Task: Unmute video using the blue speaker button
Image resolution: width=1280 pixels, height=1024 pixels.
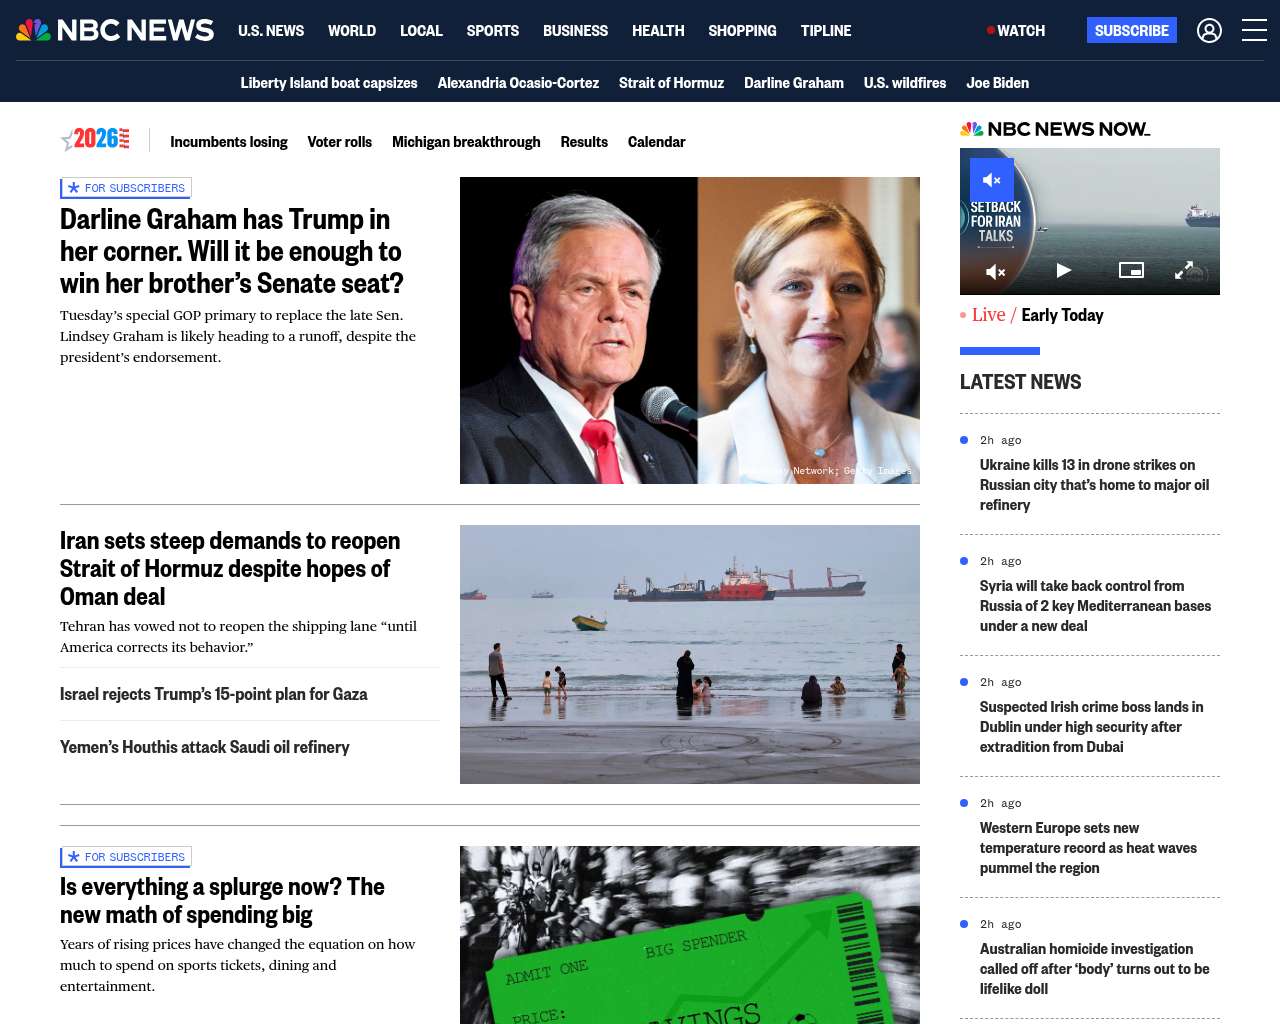Action: [x=992, y=180]
